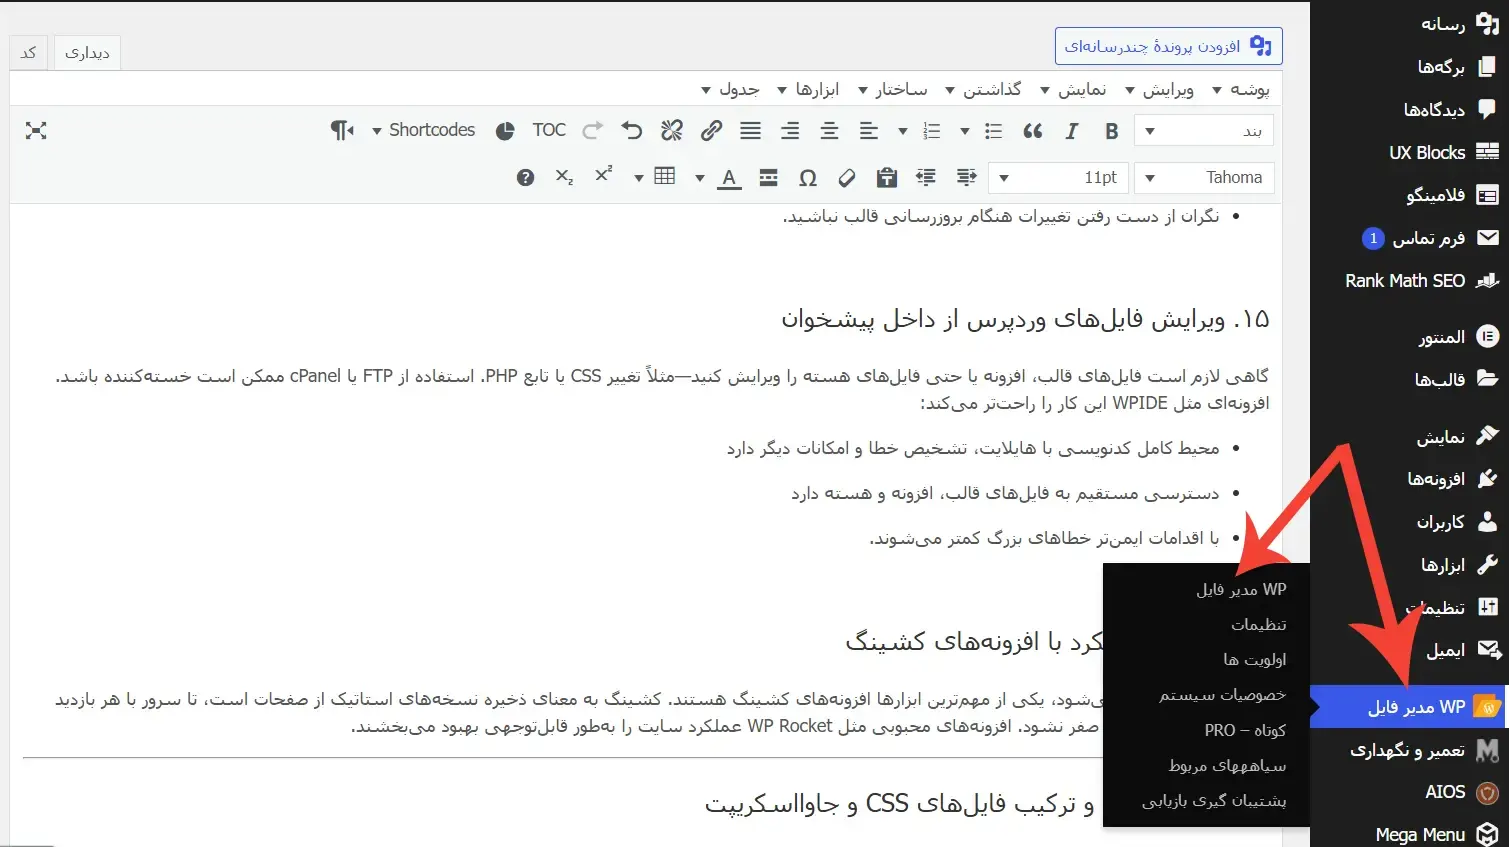Switch to the کد (code) editor tab
Screen dimensions: 1509x847
[x=27, y=52]
